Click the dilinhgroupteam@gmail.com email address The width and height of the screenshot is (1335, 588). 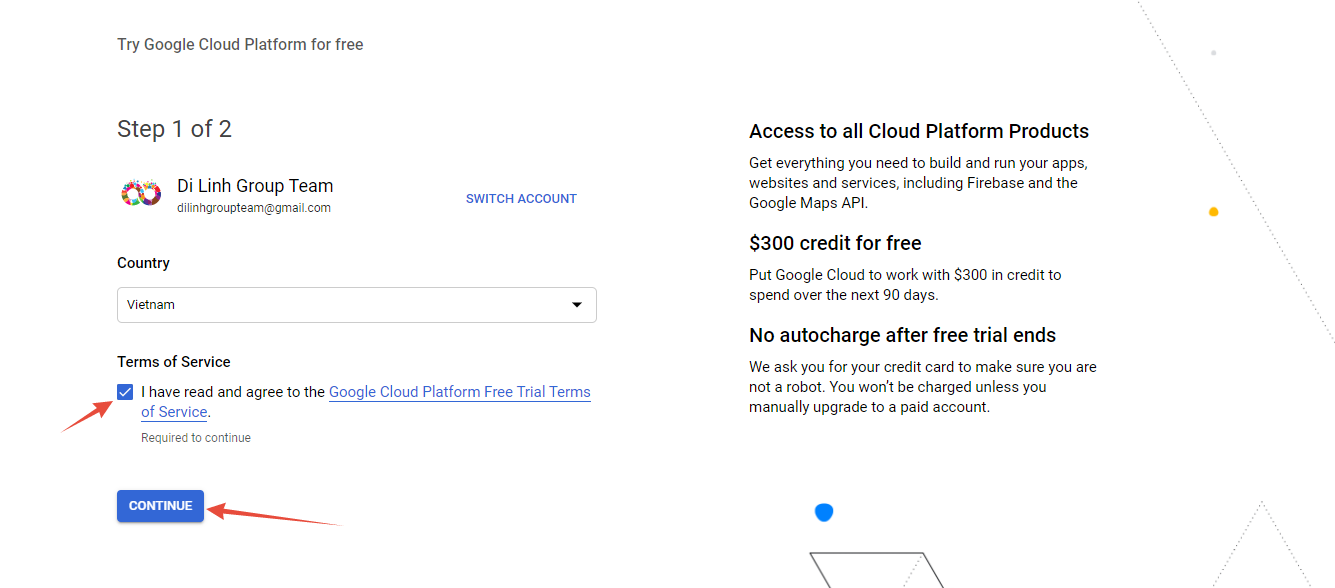pyautogui.click(x=254, y=208)
